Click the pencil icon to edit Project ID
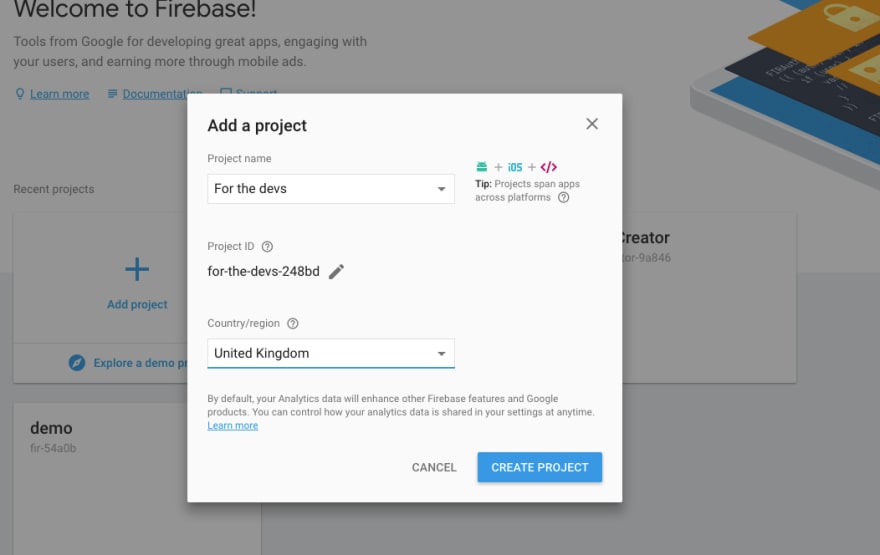 tap(336, 272)
